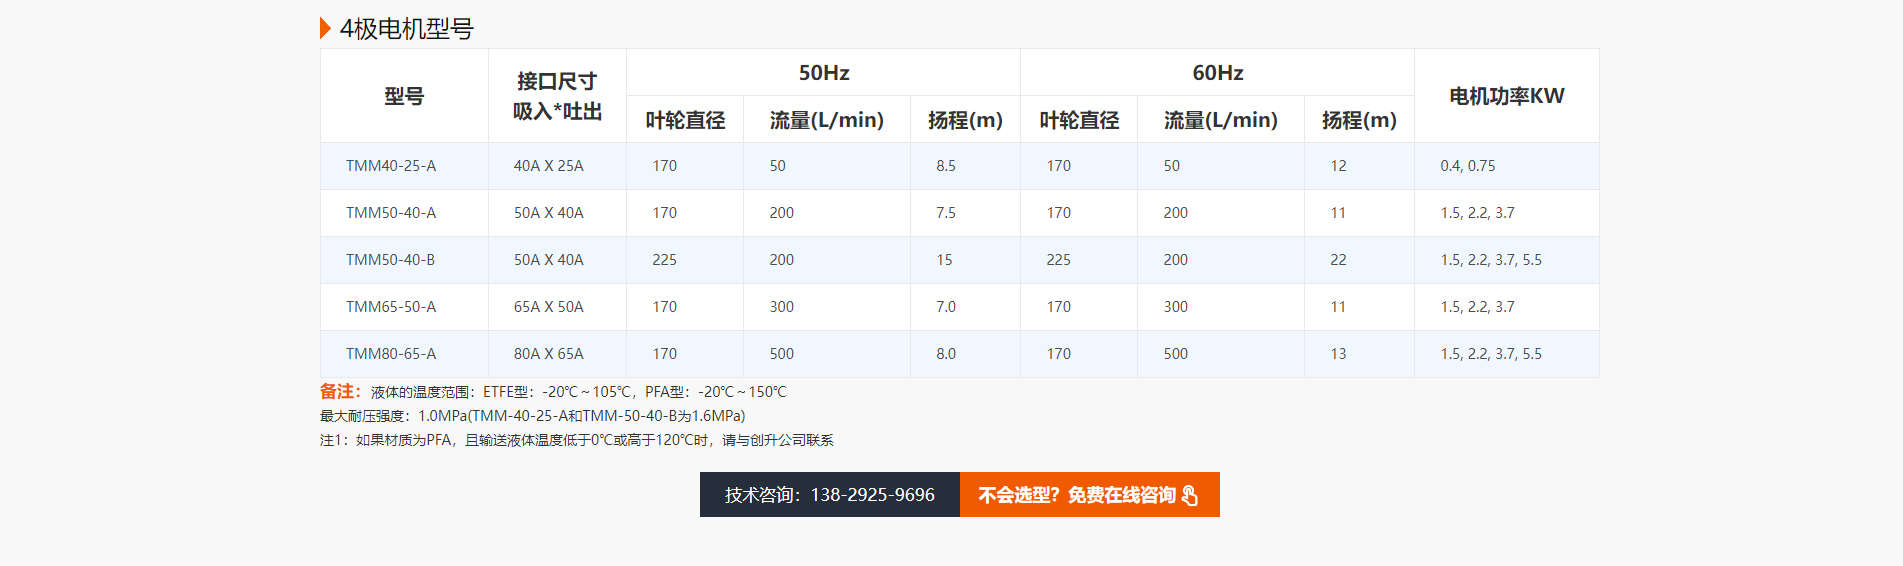Click the orange 备注 note label
Viewport: 1903px width, 566px height.
coord(340,392)
